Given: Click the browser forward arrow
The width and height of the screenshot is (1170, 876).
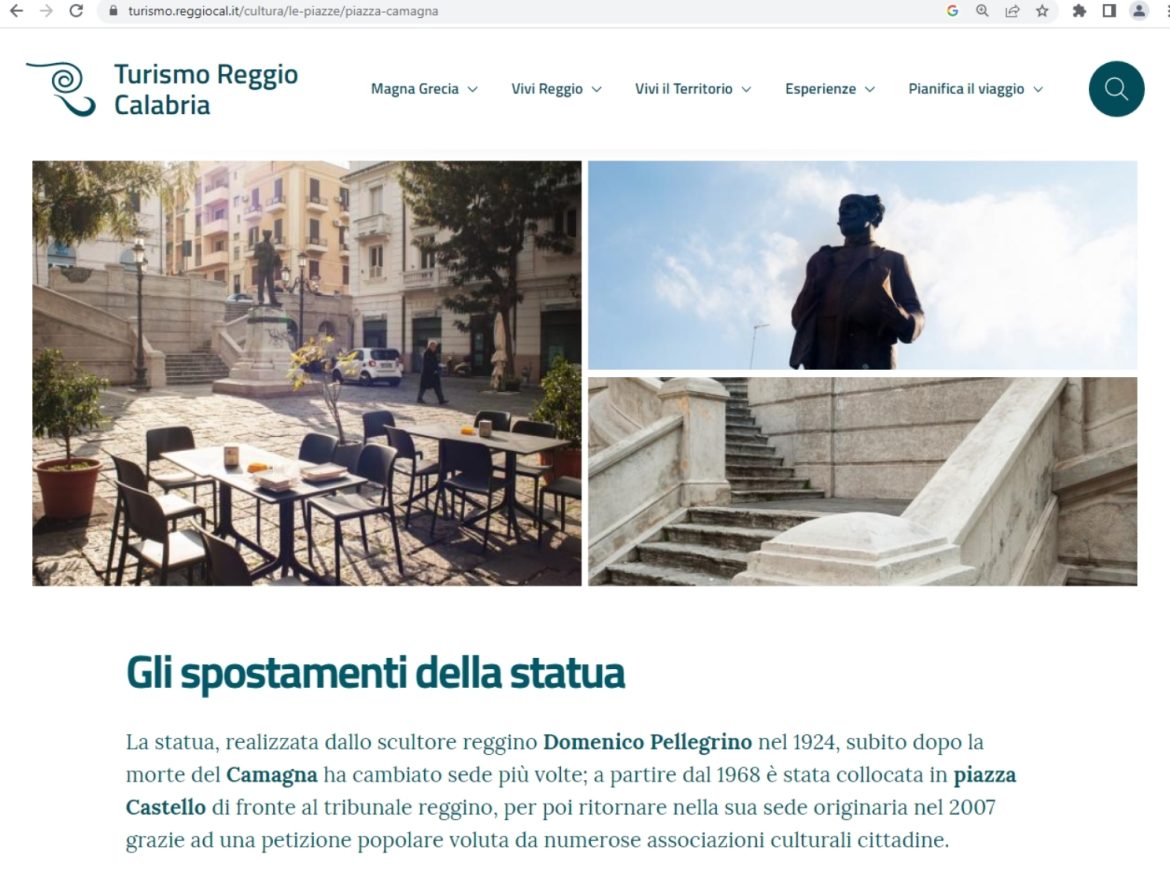Looking at the screenshot, I should pos(46,10).
